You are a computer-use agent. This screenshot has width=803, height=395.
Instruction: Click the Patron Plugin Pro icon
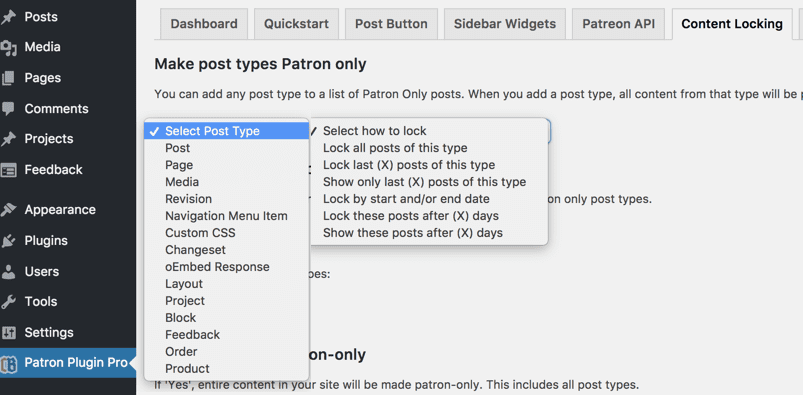coord(8,363)
